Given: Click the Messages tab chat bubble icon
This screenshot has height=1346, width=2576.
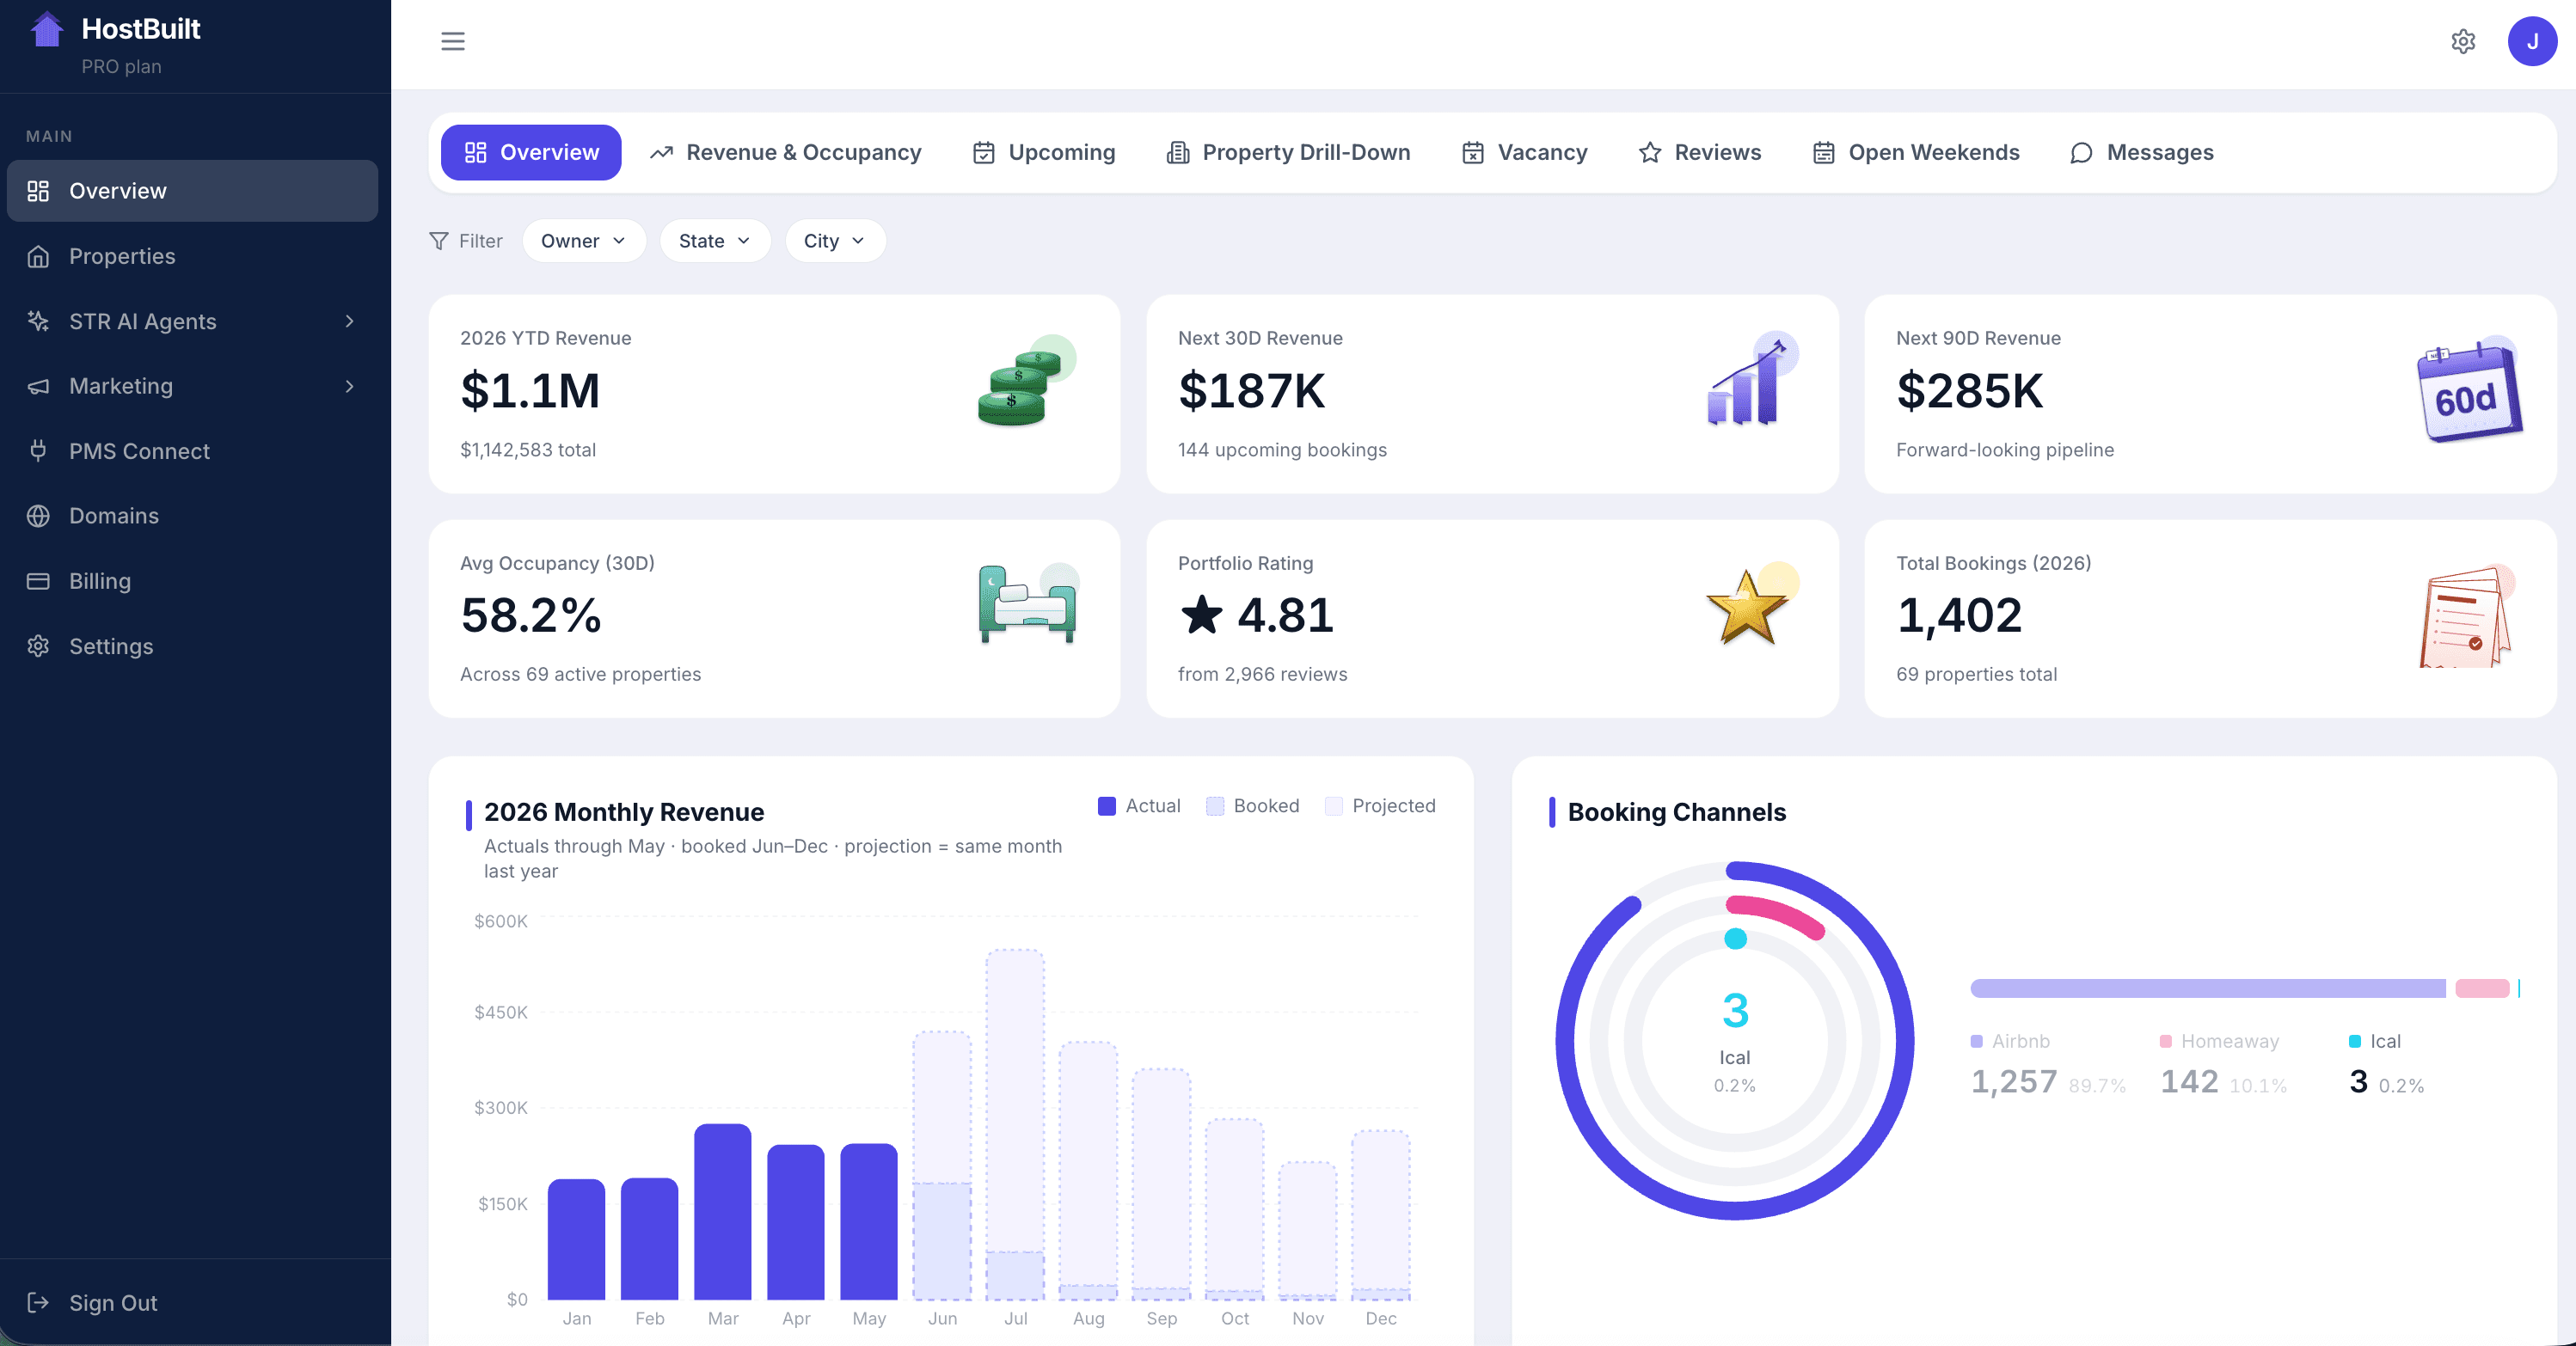Looking at the screenshot, I should [2081, 153].
